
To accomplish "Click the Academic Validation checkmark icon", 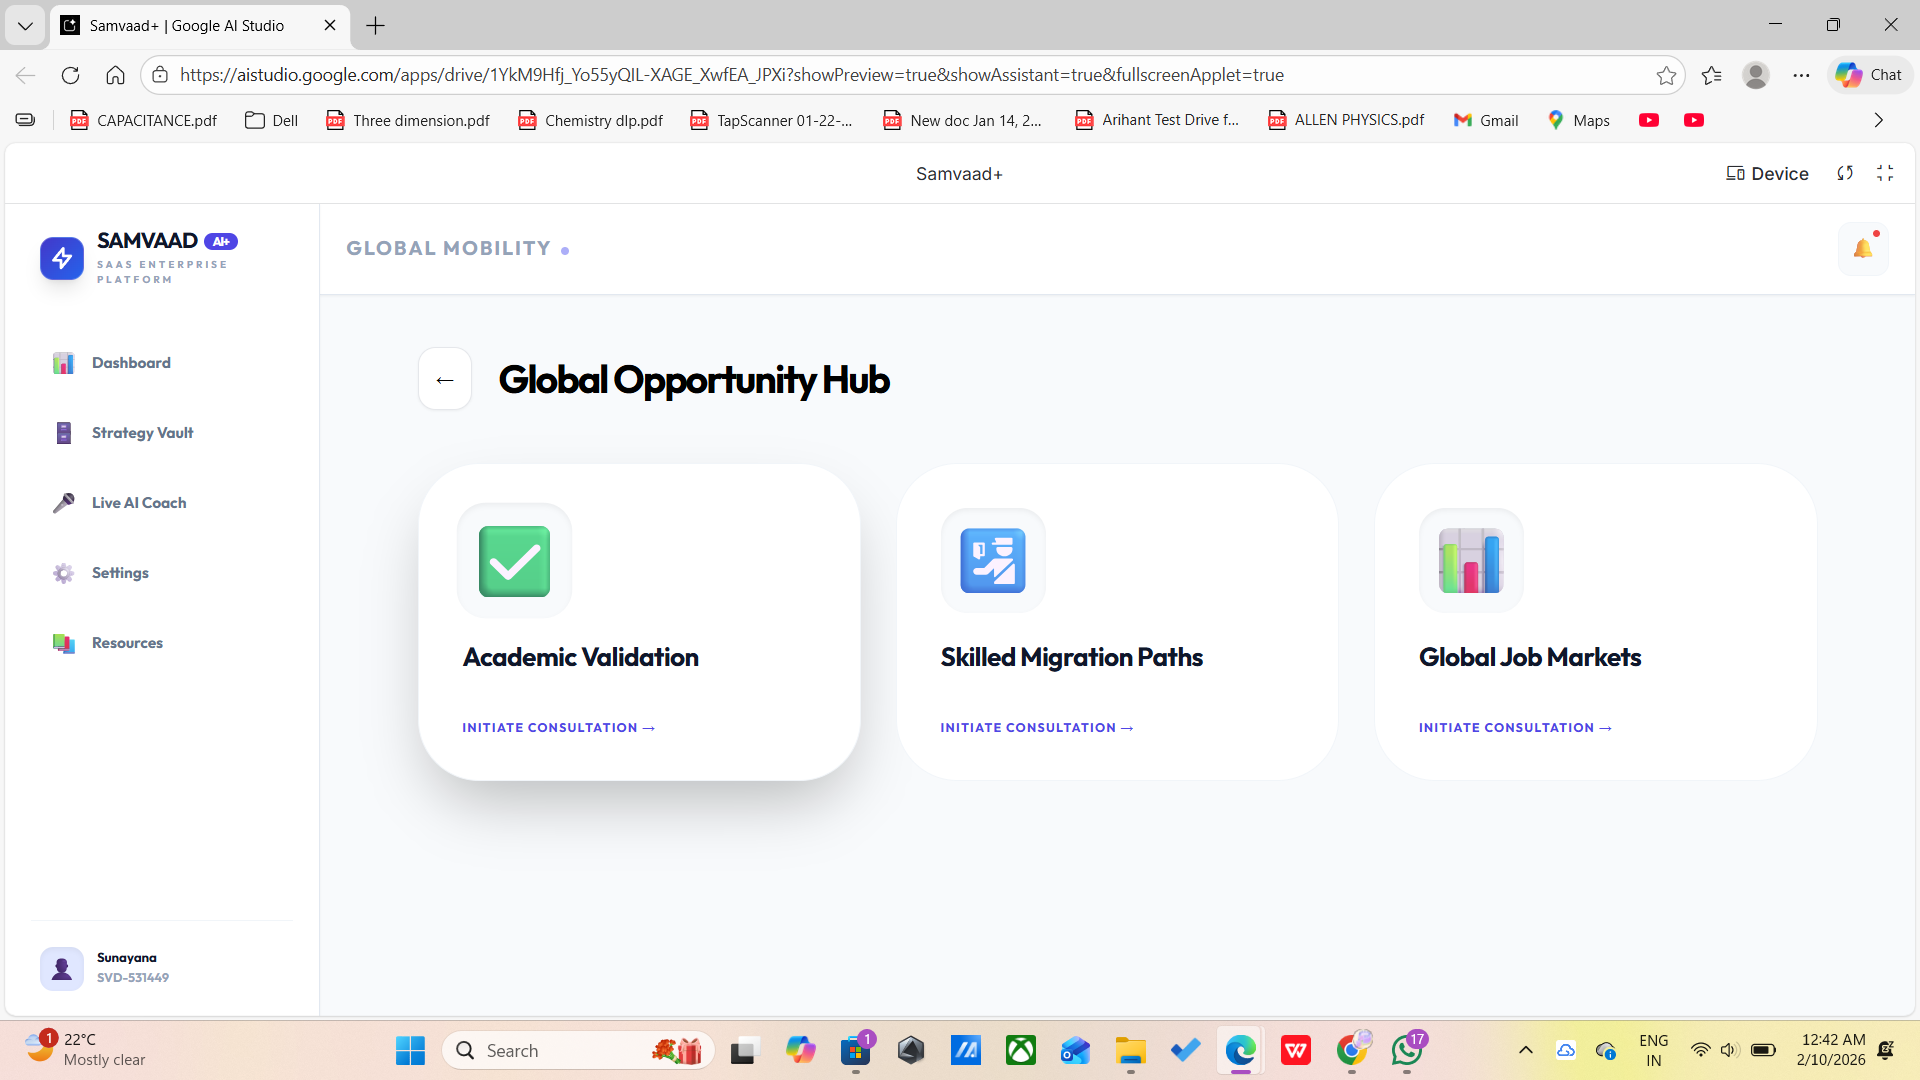I will (x=514, y=561).
